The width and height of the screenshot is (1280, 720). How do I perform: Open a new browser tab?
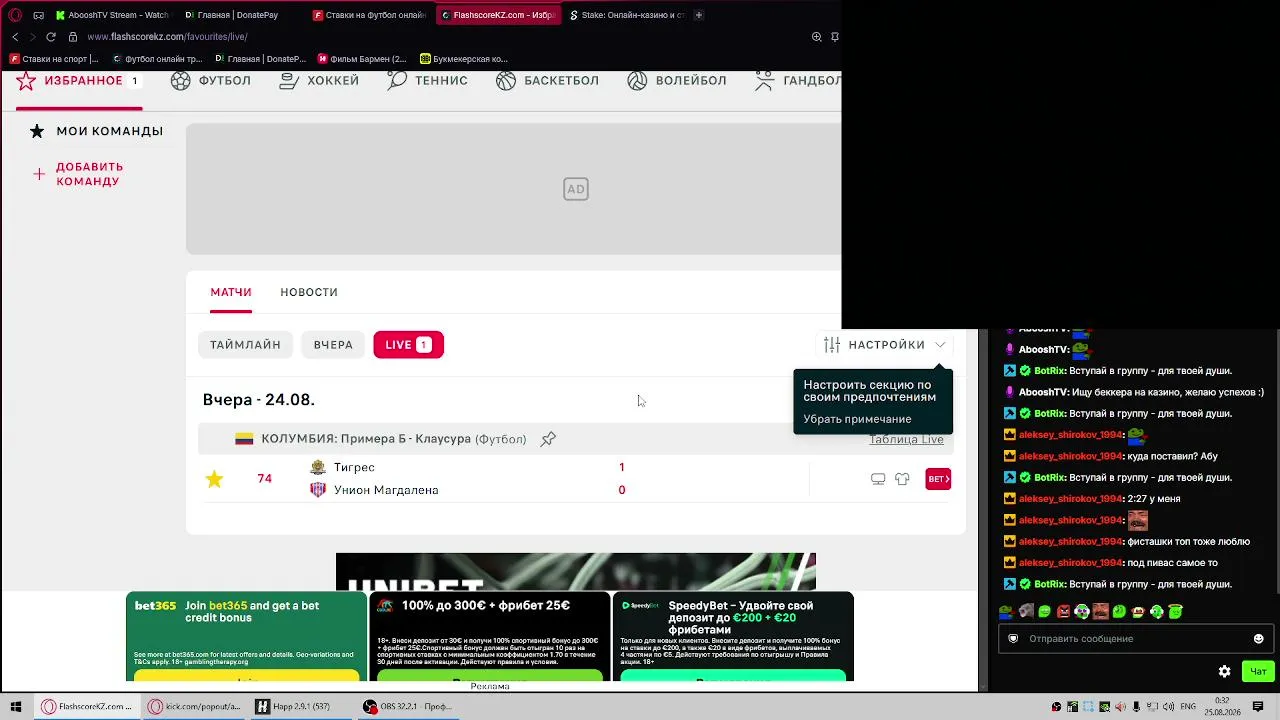tap(698, 15)
